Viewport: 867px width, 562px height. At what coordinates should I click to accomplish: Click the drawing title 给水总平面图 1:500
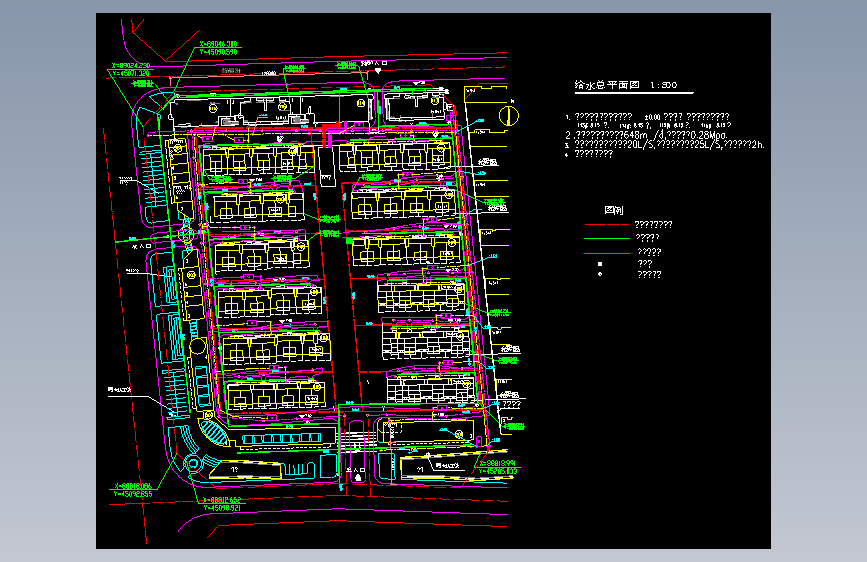625,85
